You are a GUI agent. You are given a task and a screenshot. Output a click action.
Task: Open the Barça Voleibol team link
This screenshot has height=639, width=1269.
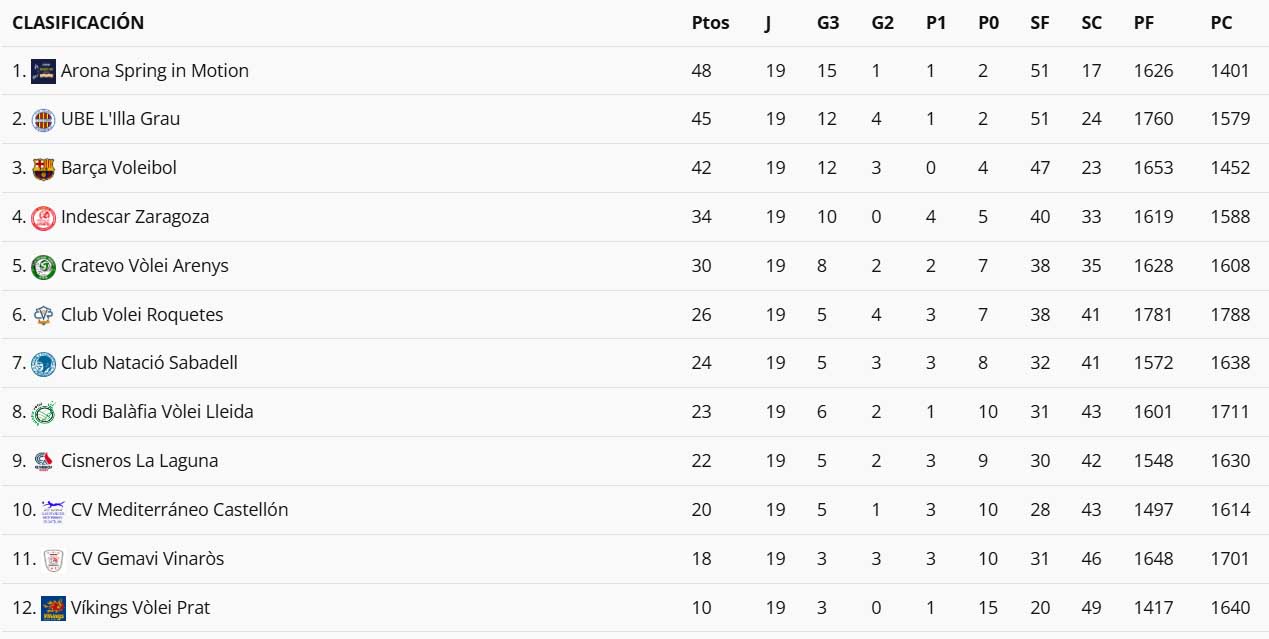(x=119, y=168)
